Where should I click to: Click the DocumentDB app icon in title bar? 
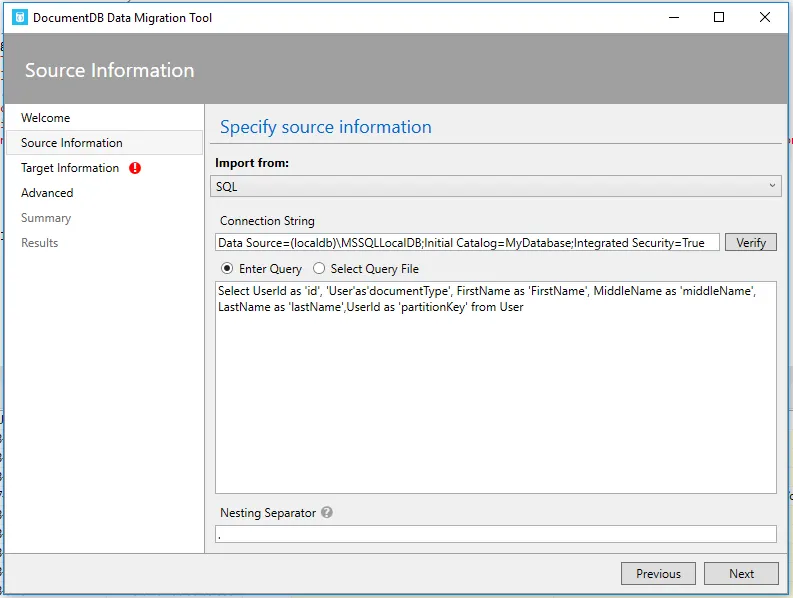click(20, 17)
